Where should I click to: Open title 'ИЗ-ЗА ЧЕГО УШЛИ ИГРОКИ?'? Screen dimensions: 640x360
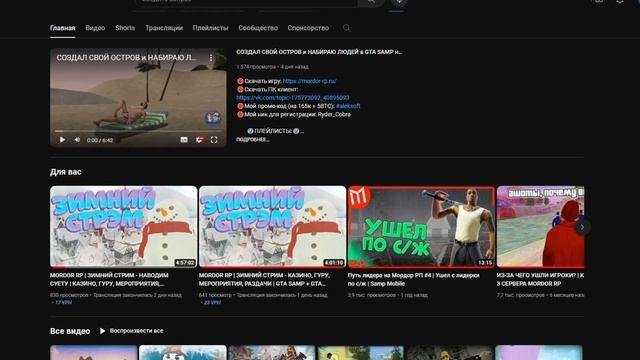point(540,280)
